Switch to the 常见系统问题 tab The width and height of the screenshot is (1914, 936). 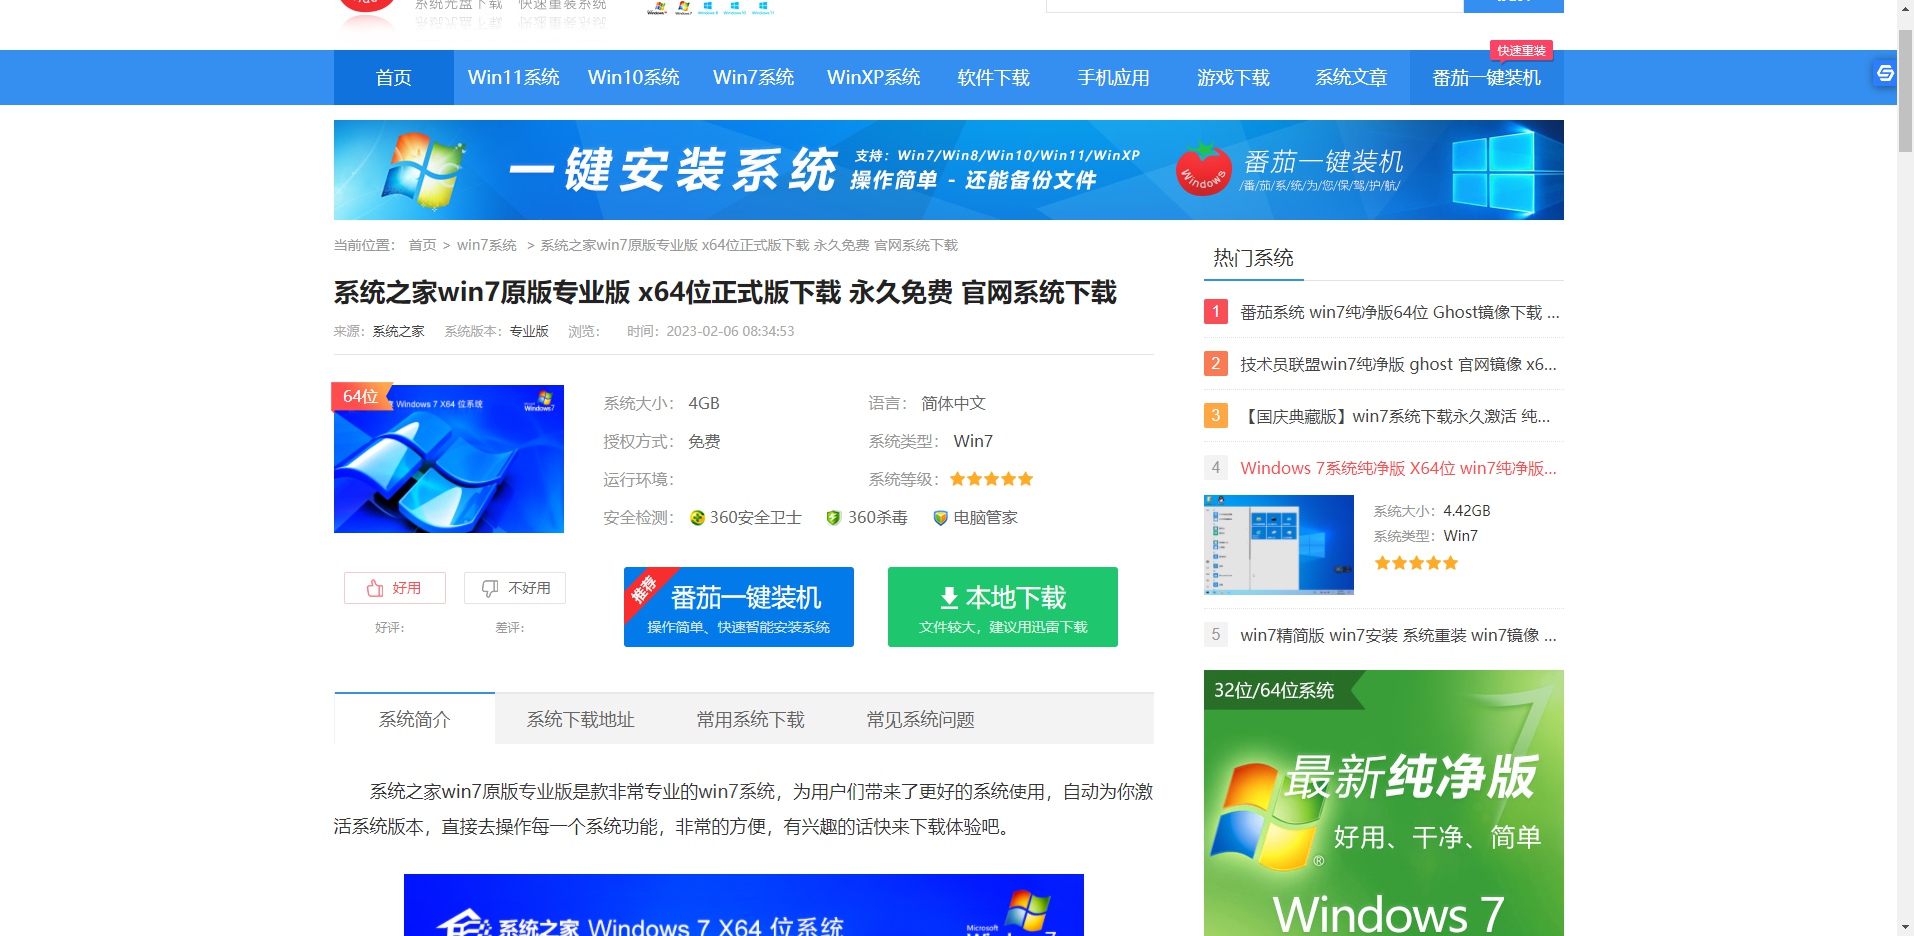(x=920, y=719)
